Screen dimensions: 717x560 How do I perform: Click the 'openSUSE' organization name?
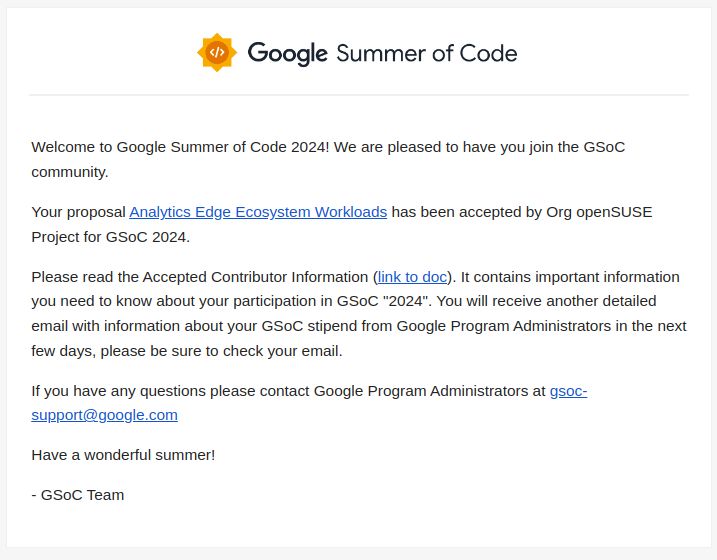pos(614,212)
